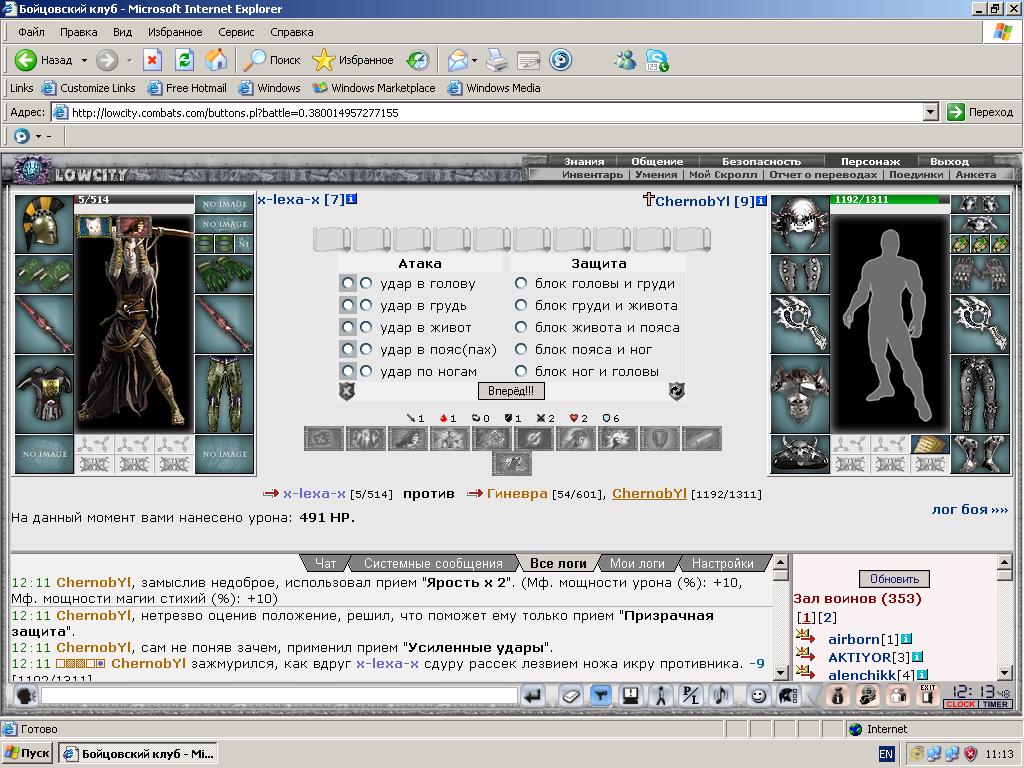Click ChernobYl's green health bar
Viewport: 1024px width, 768px height.
[885, 200]
